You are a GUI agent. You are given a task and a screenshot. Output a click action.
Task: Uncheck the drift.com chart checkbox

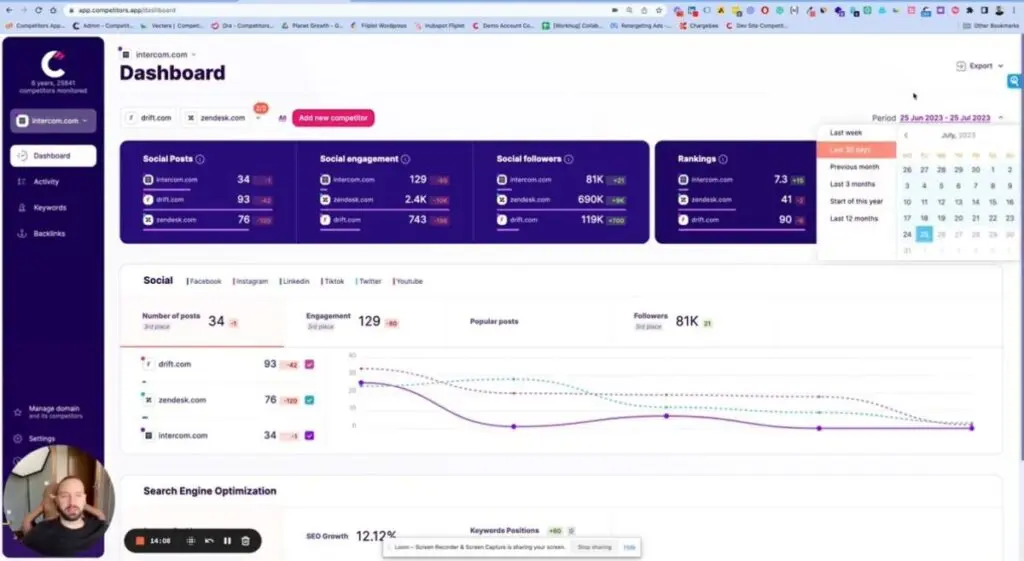310,364
